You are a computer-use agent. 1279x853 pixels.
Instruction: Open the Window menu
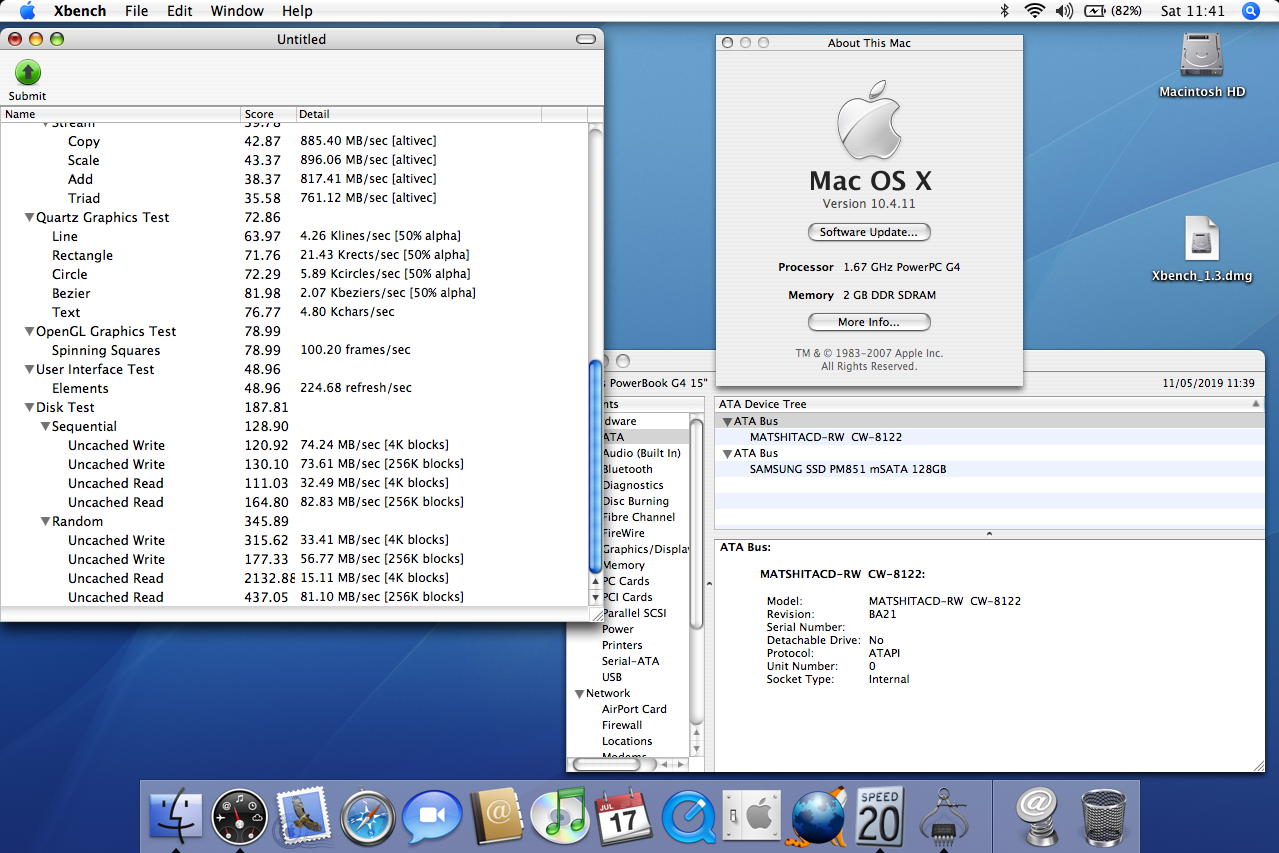(237, 11)
